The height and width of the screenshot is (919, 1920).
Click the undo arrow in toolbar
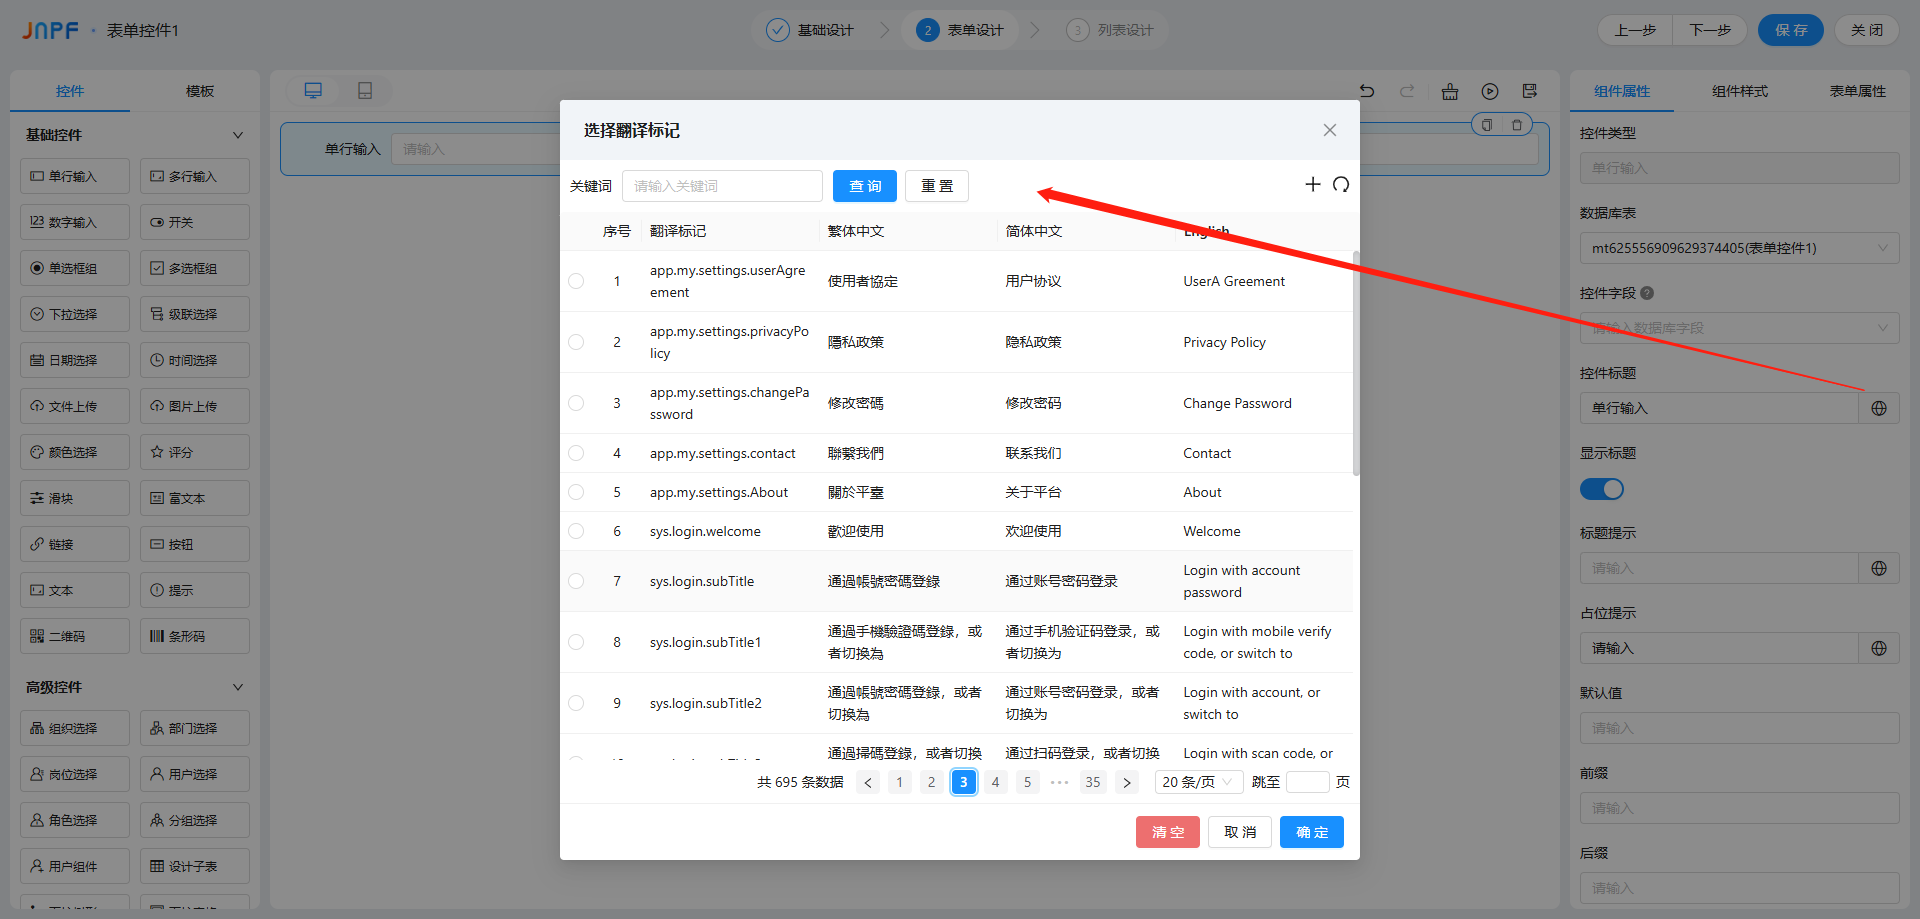click(1367, 91)
